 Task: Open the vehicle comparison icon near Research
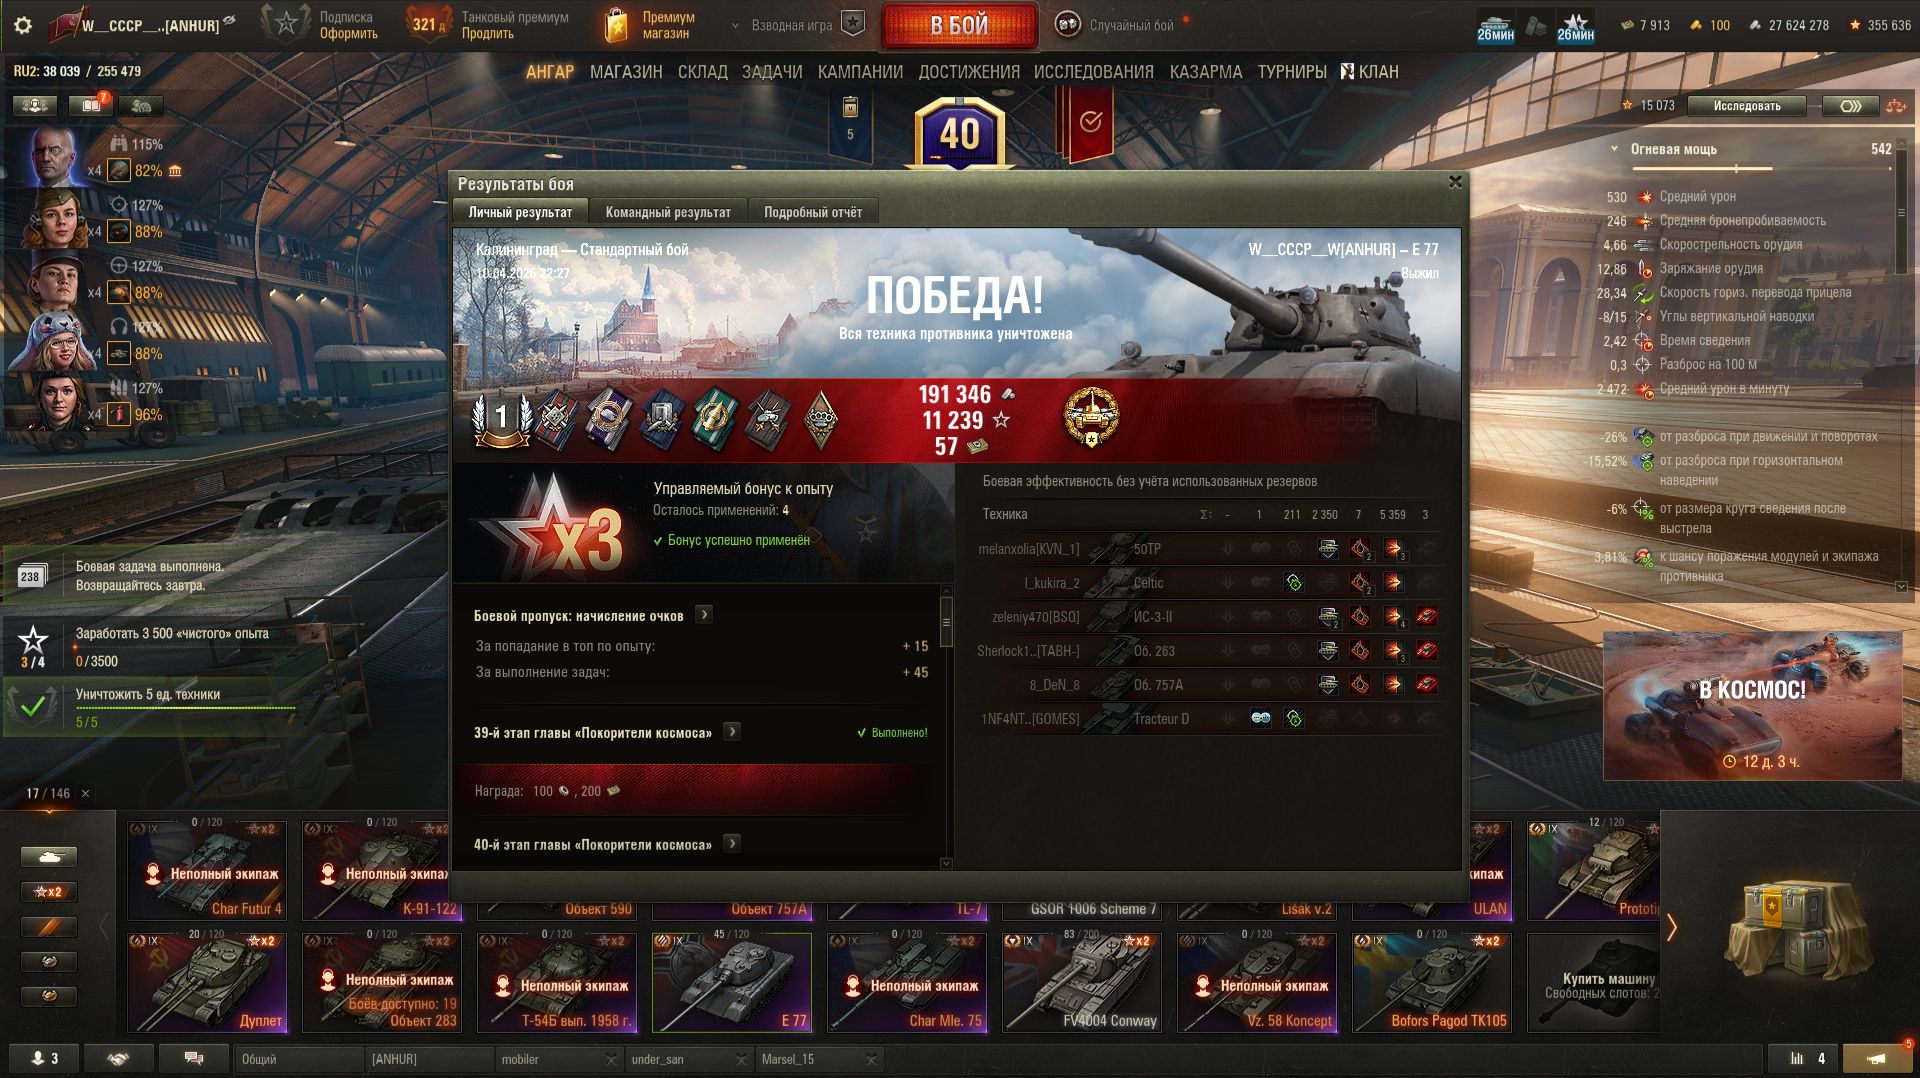1896,106
